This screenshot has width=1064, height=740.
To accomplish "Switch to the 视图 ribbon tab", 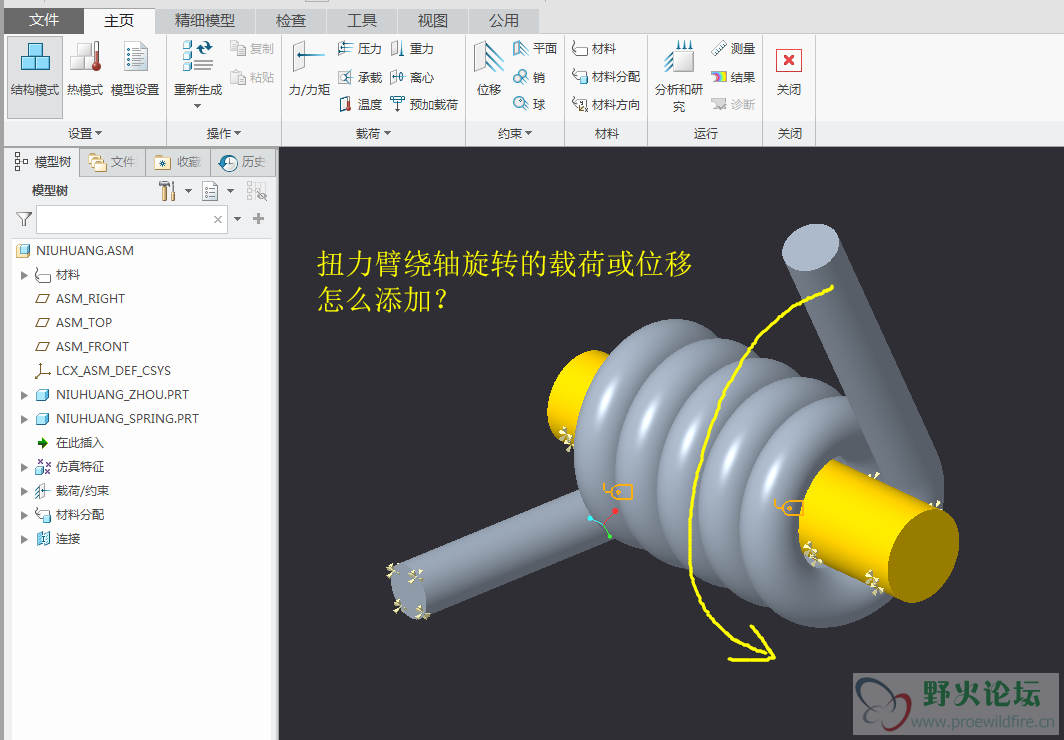I will pos(432,20).
